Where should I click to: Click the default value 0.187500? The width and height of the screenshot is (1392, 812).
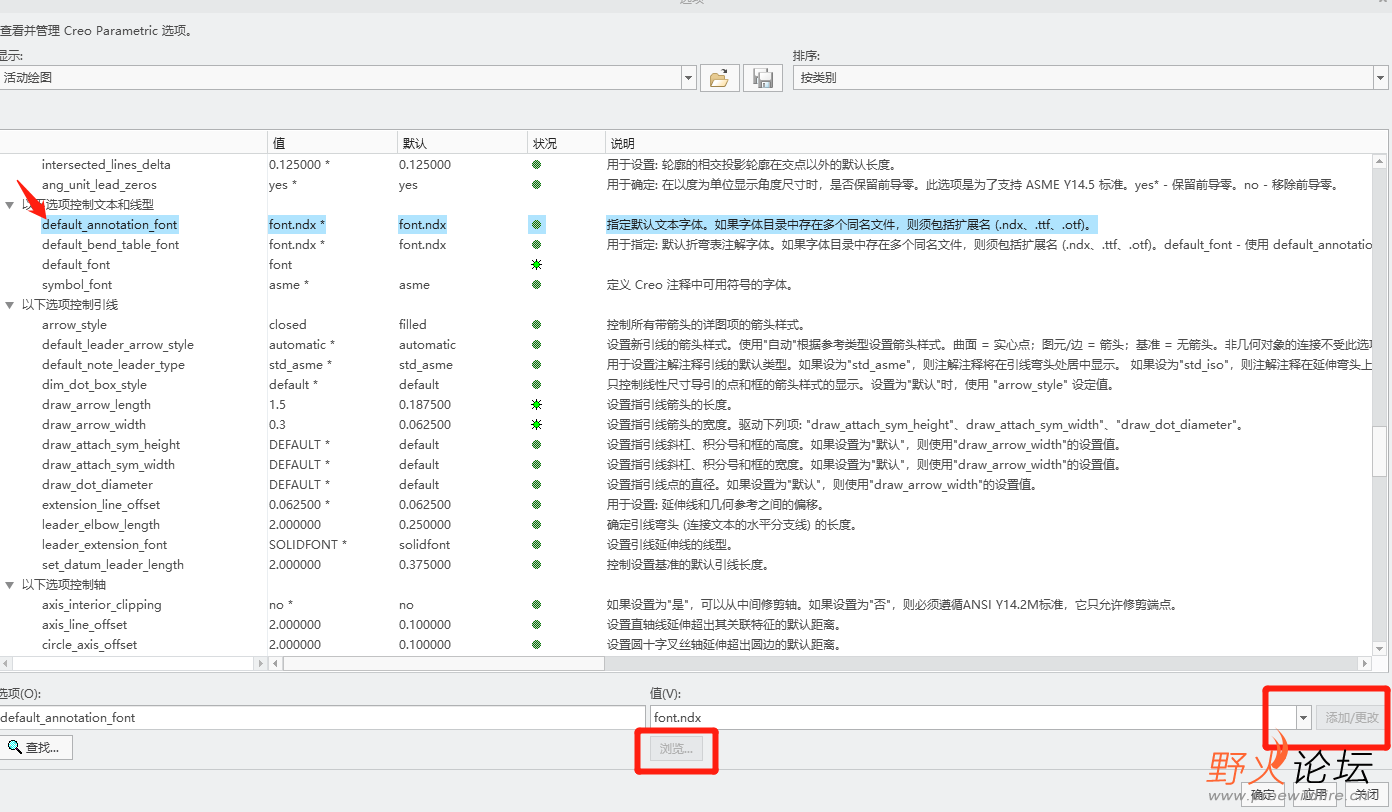tap(425, 404)
